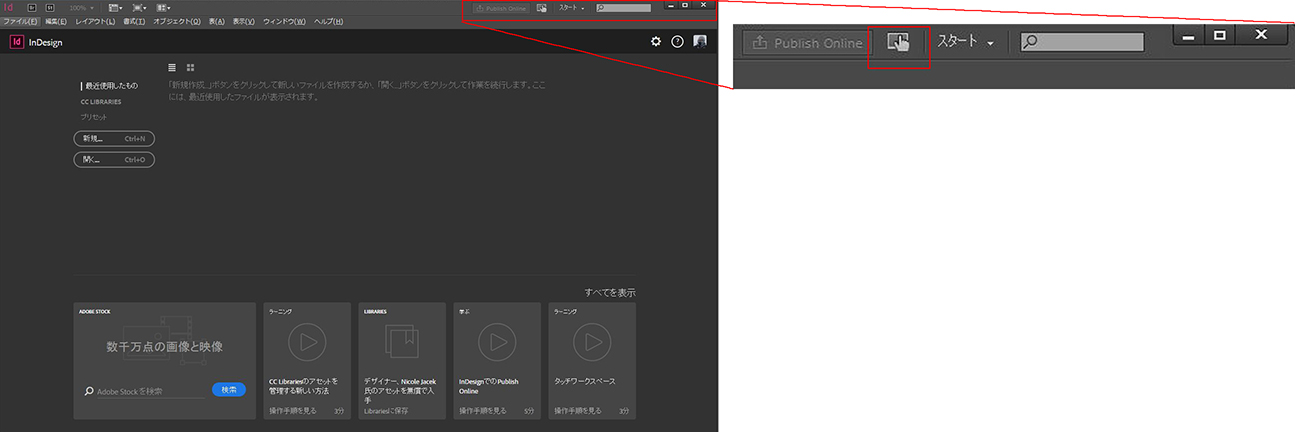This screenshot has width=1295, height=432.
Task: Open settings with the gear icon
Action: (x=656, y=41)
